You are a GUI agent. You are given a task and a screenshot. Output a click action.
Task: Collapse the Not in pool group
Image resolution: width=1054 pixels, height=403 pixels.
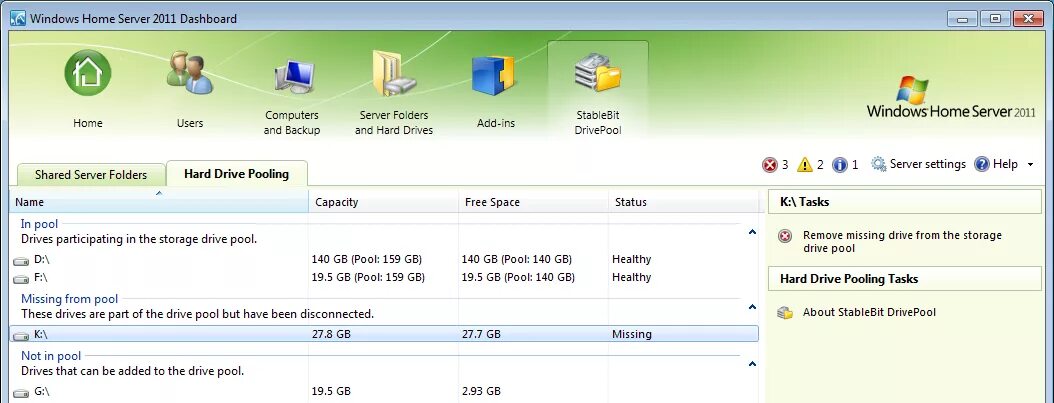tap(752, 364)
